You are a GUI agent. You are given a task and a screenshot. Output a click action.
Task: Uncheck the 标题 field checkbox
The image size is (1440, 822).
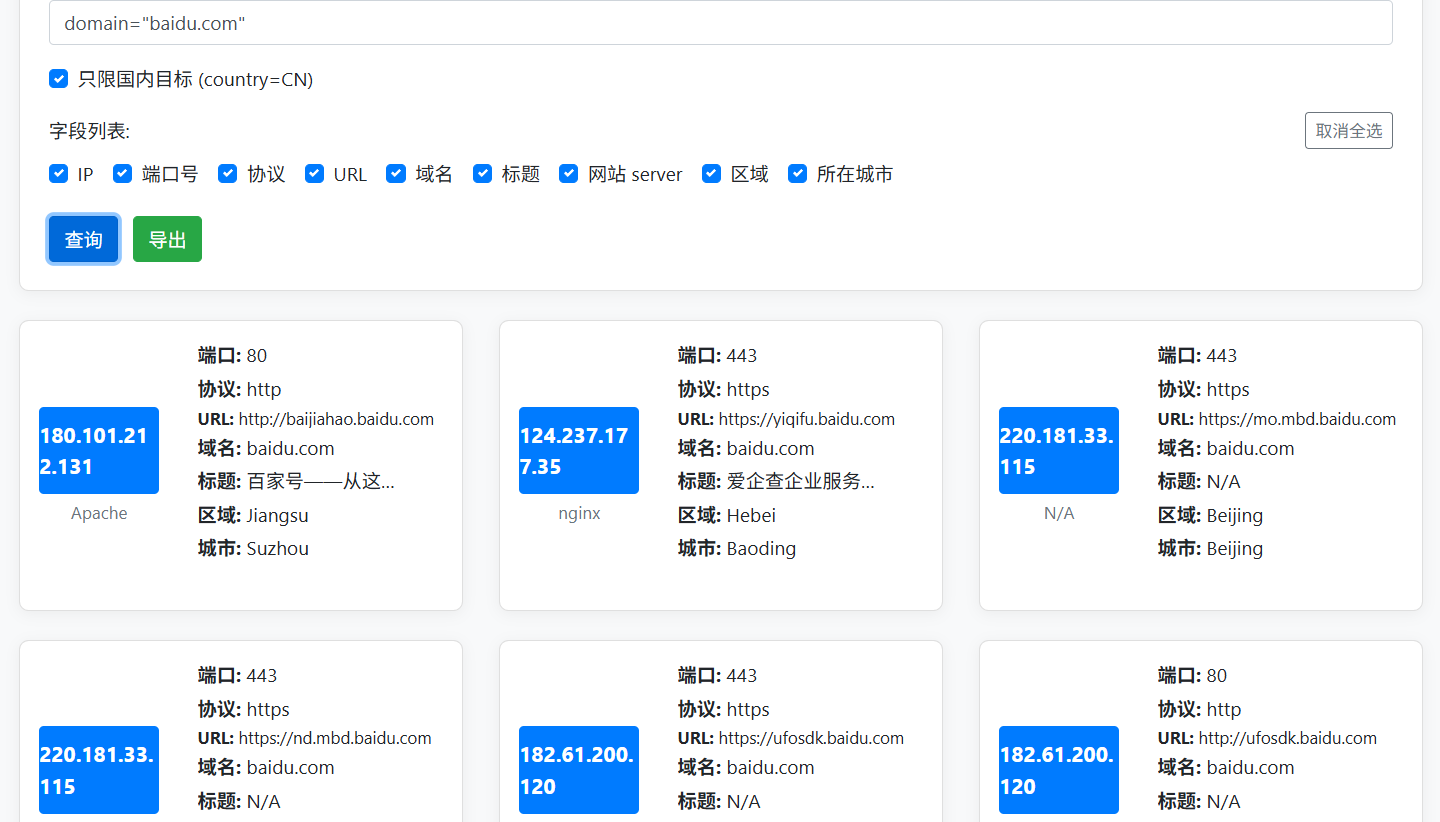pyautogui.click(x=483, y=174)
